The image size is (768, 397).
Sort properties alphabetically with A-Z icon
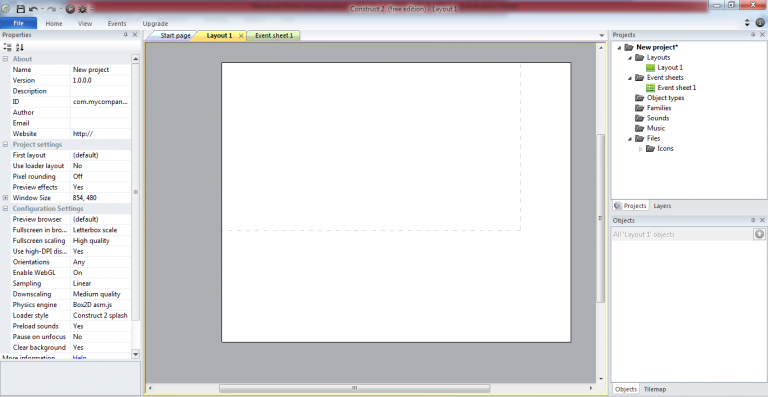(x=20, y=47)
